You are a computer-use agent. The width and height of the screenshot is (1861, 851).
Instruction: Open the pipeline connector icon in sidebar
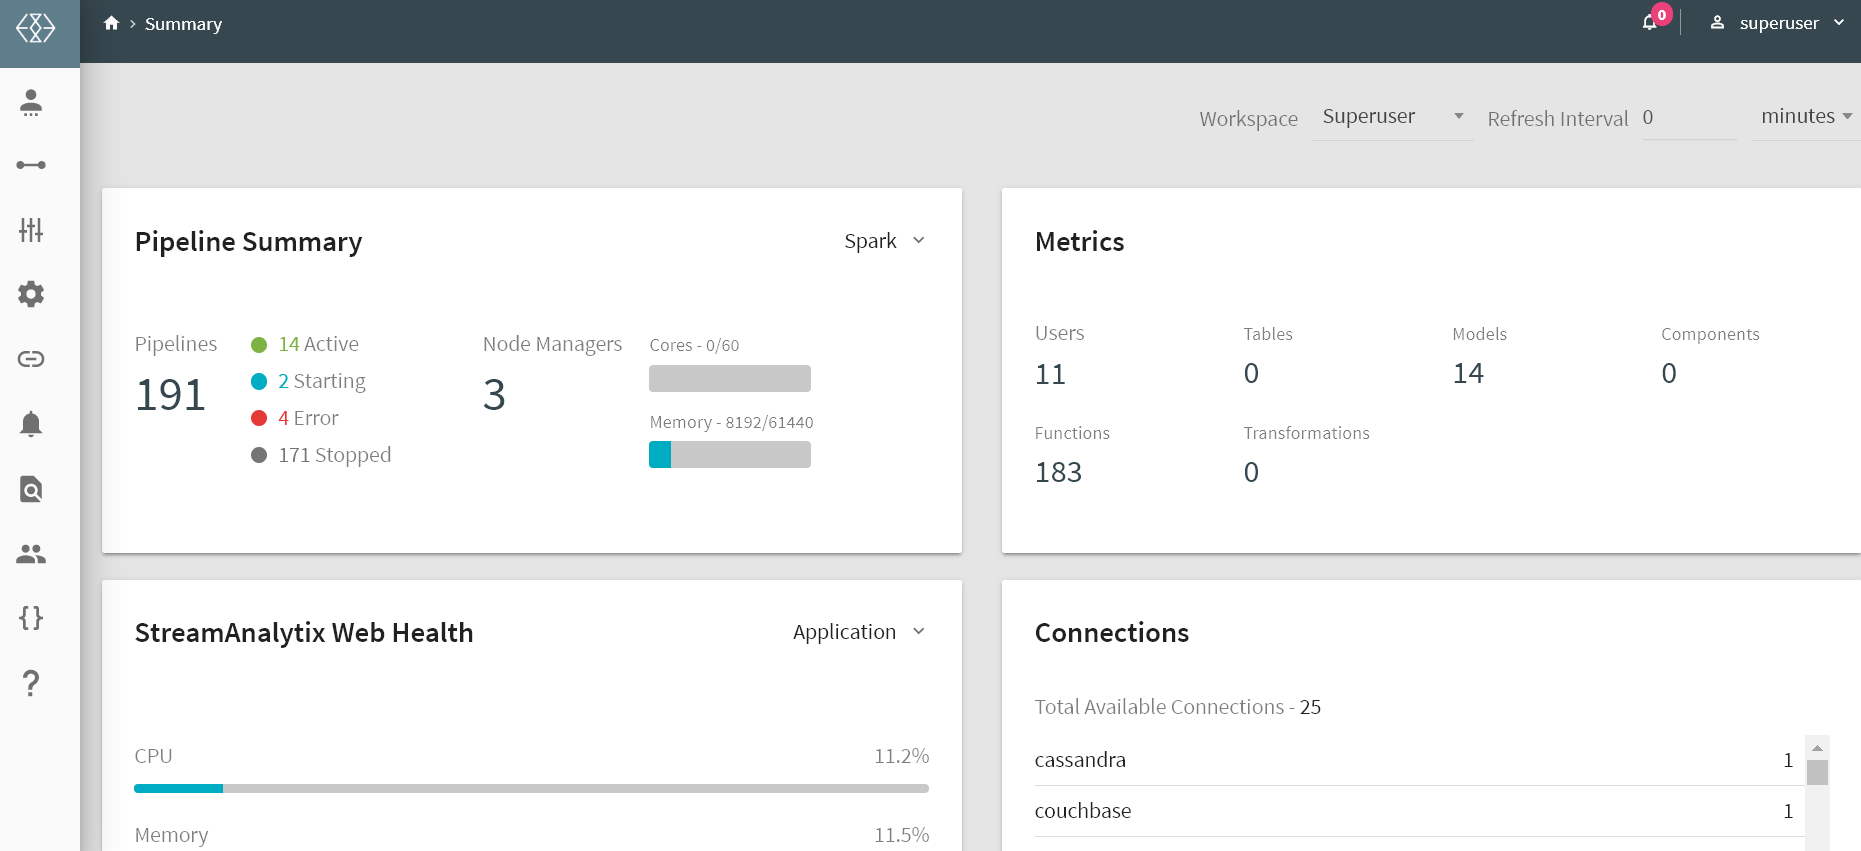point(31,165)
